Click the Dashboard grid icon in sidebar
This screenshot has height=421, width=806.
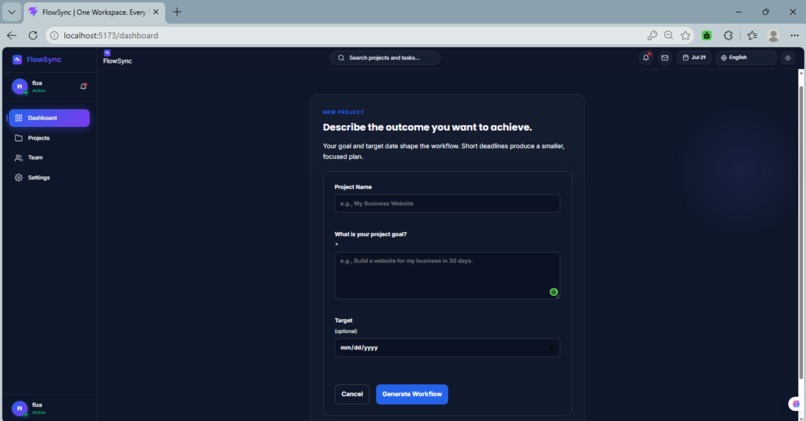point(19,118)
